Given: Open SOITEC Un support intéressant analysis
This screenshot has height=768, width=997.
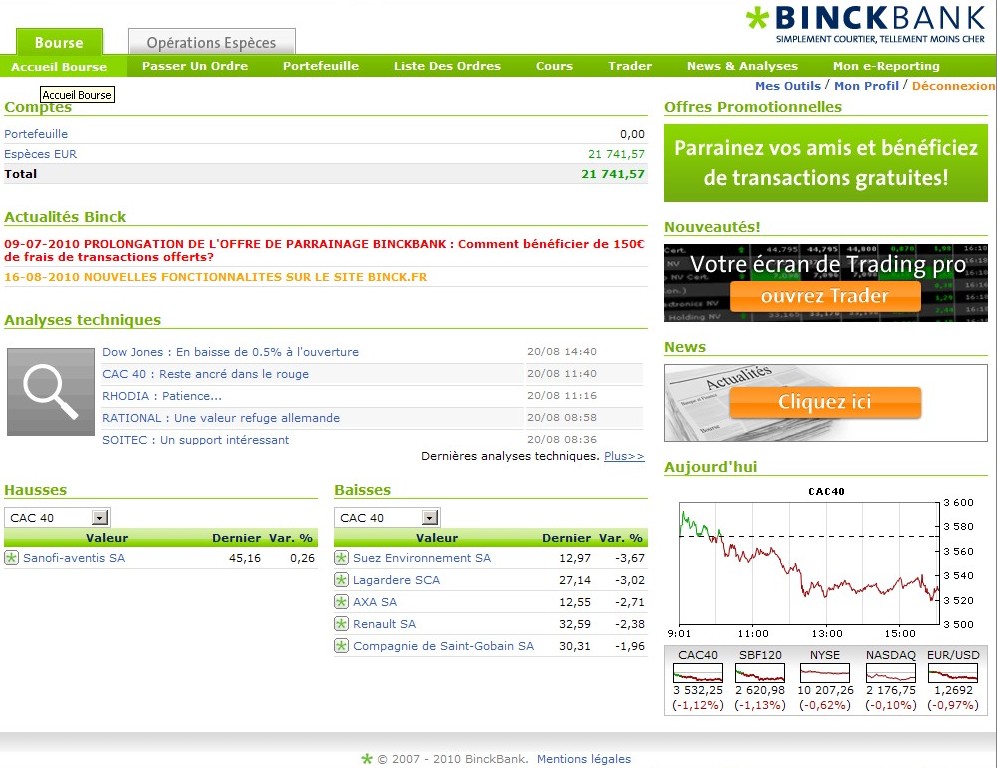Looking at the screenshot, I should click(195, 439).
